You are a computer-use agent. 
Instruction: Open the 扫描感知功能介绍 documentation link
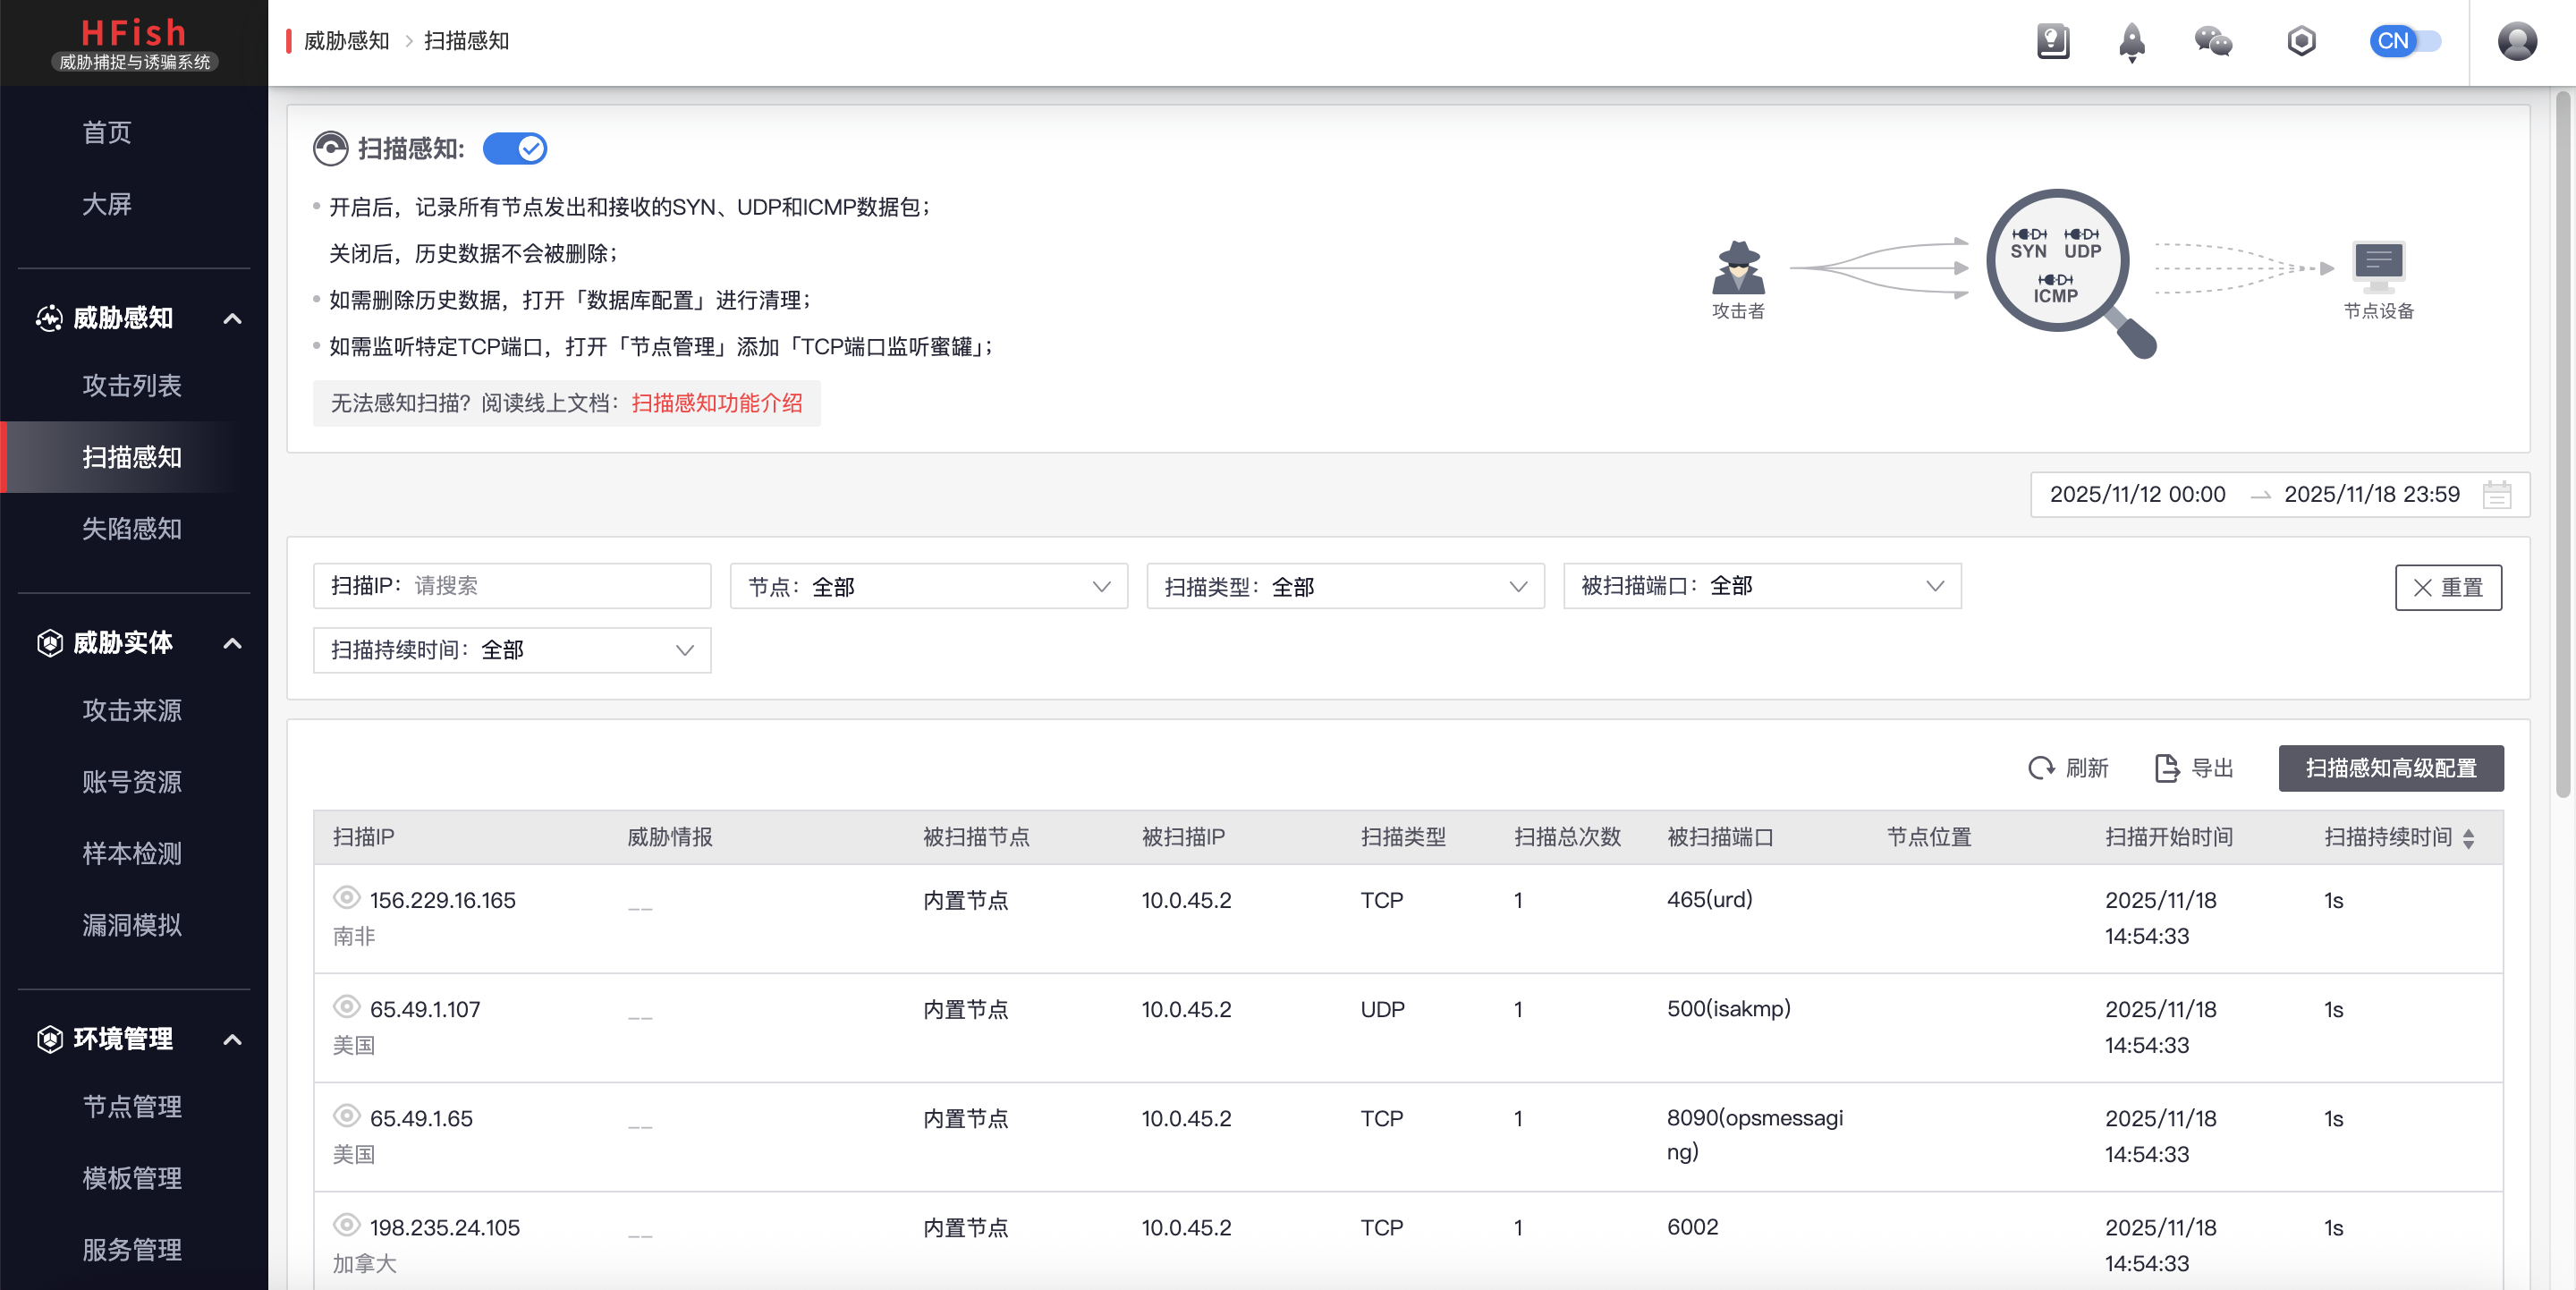[x=716, y=403]
